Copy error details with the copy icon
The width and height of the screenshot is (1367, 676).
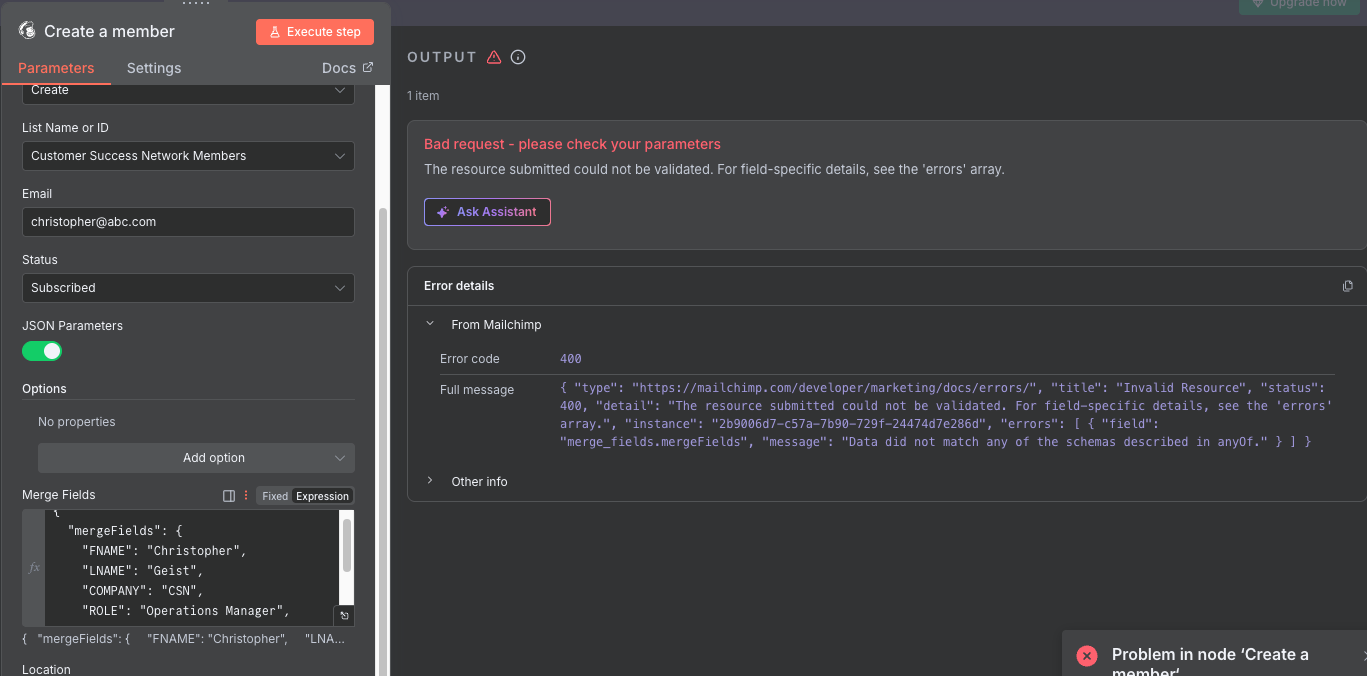[1347, 286]
